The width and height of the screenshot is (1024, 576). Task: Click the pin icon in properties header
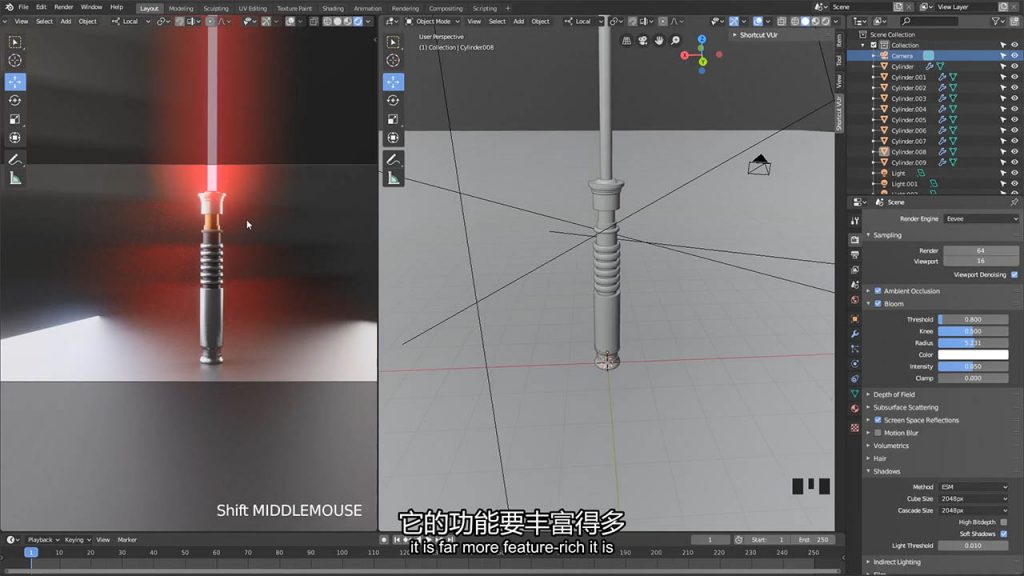pyautogui.click(x=1014, y=202)
